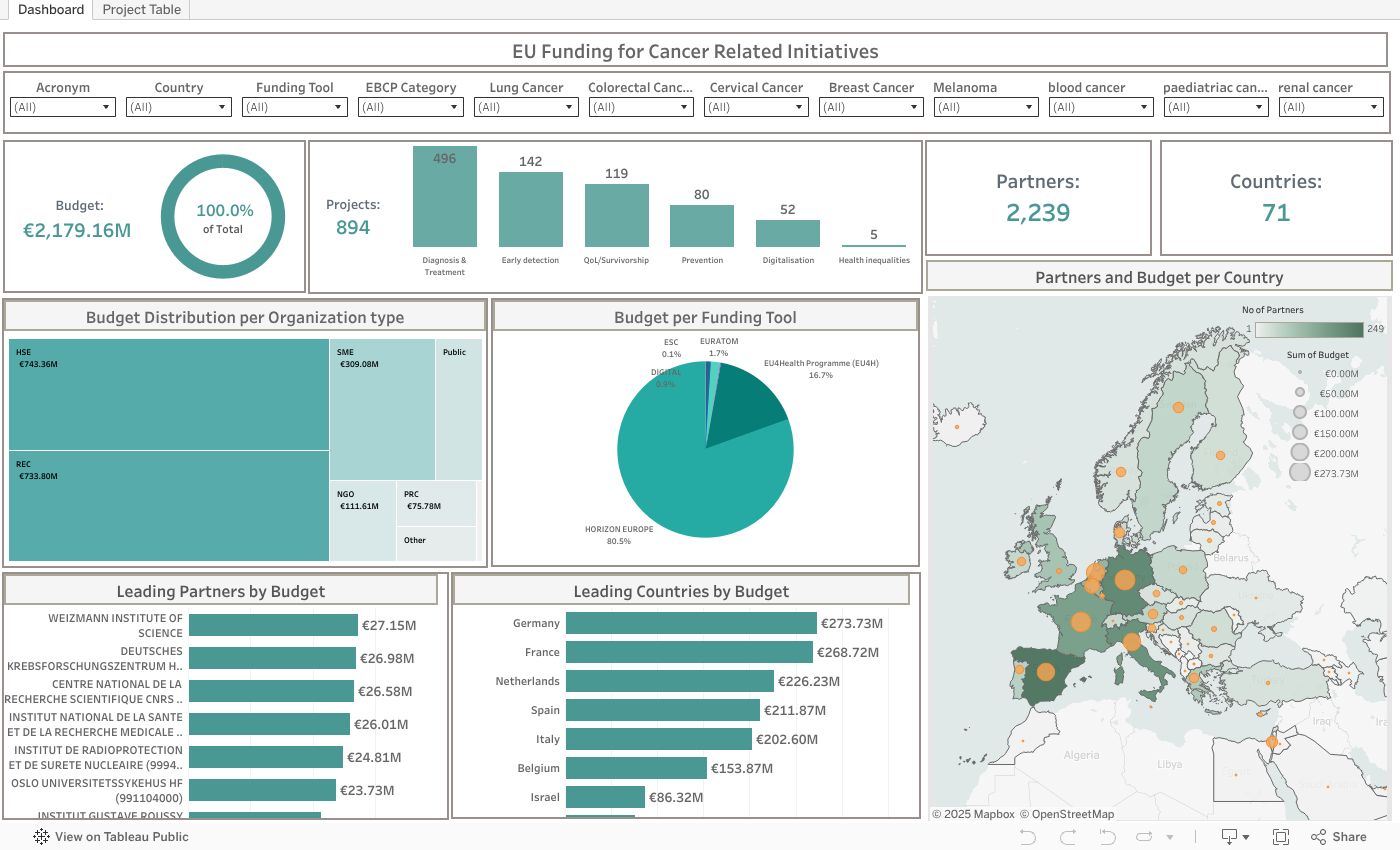Click the Share icon
Image resolution: width=1400 pixels, height=850 pixels.
coord(1338,837)
